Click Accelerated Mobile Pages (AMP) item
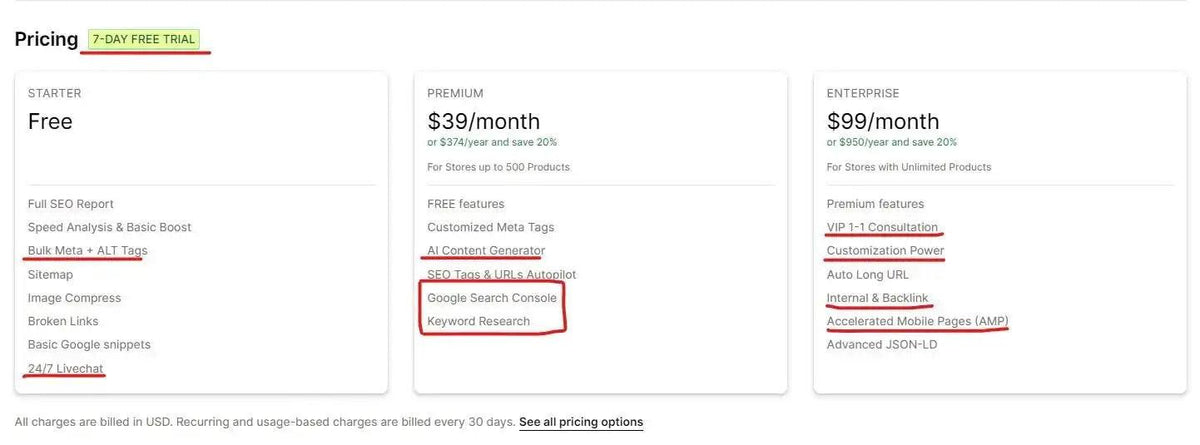Image resolution: width=1200 pixels, height=445 pixels. [x=918, y=321]
